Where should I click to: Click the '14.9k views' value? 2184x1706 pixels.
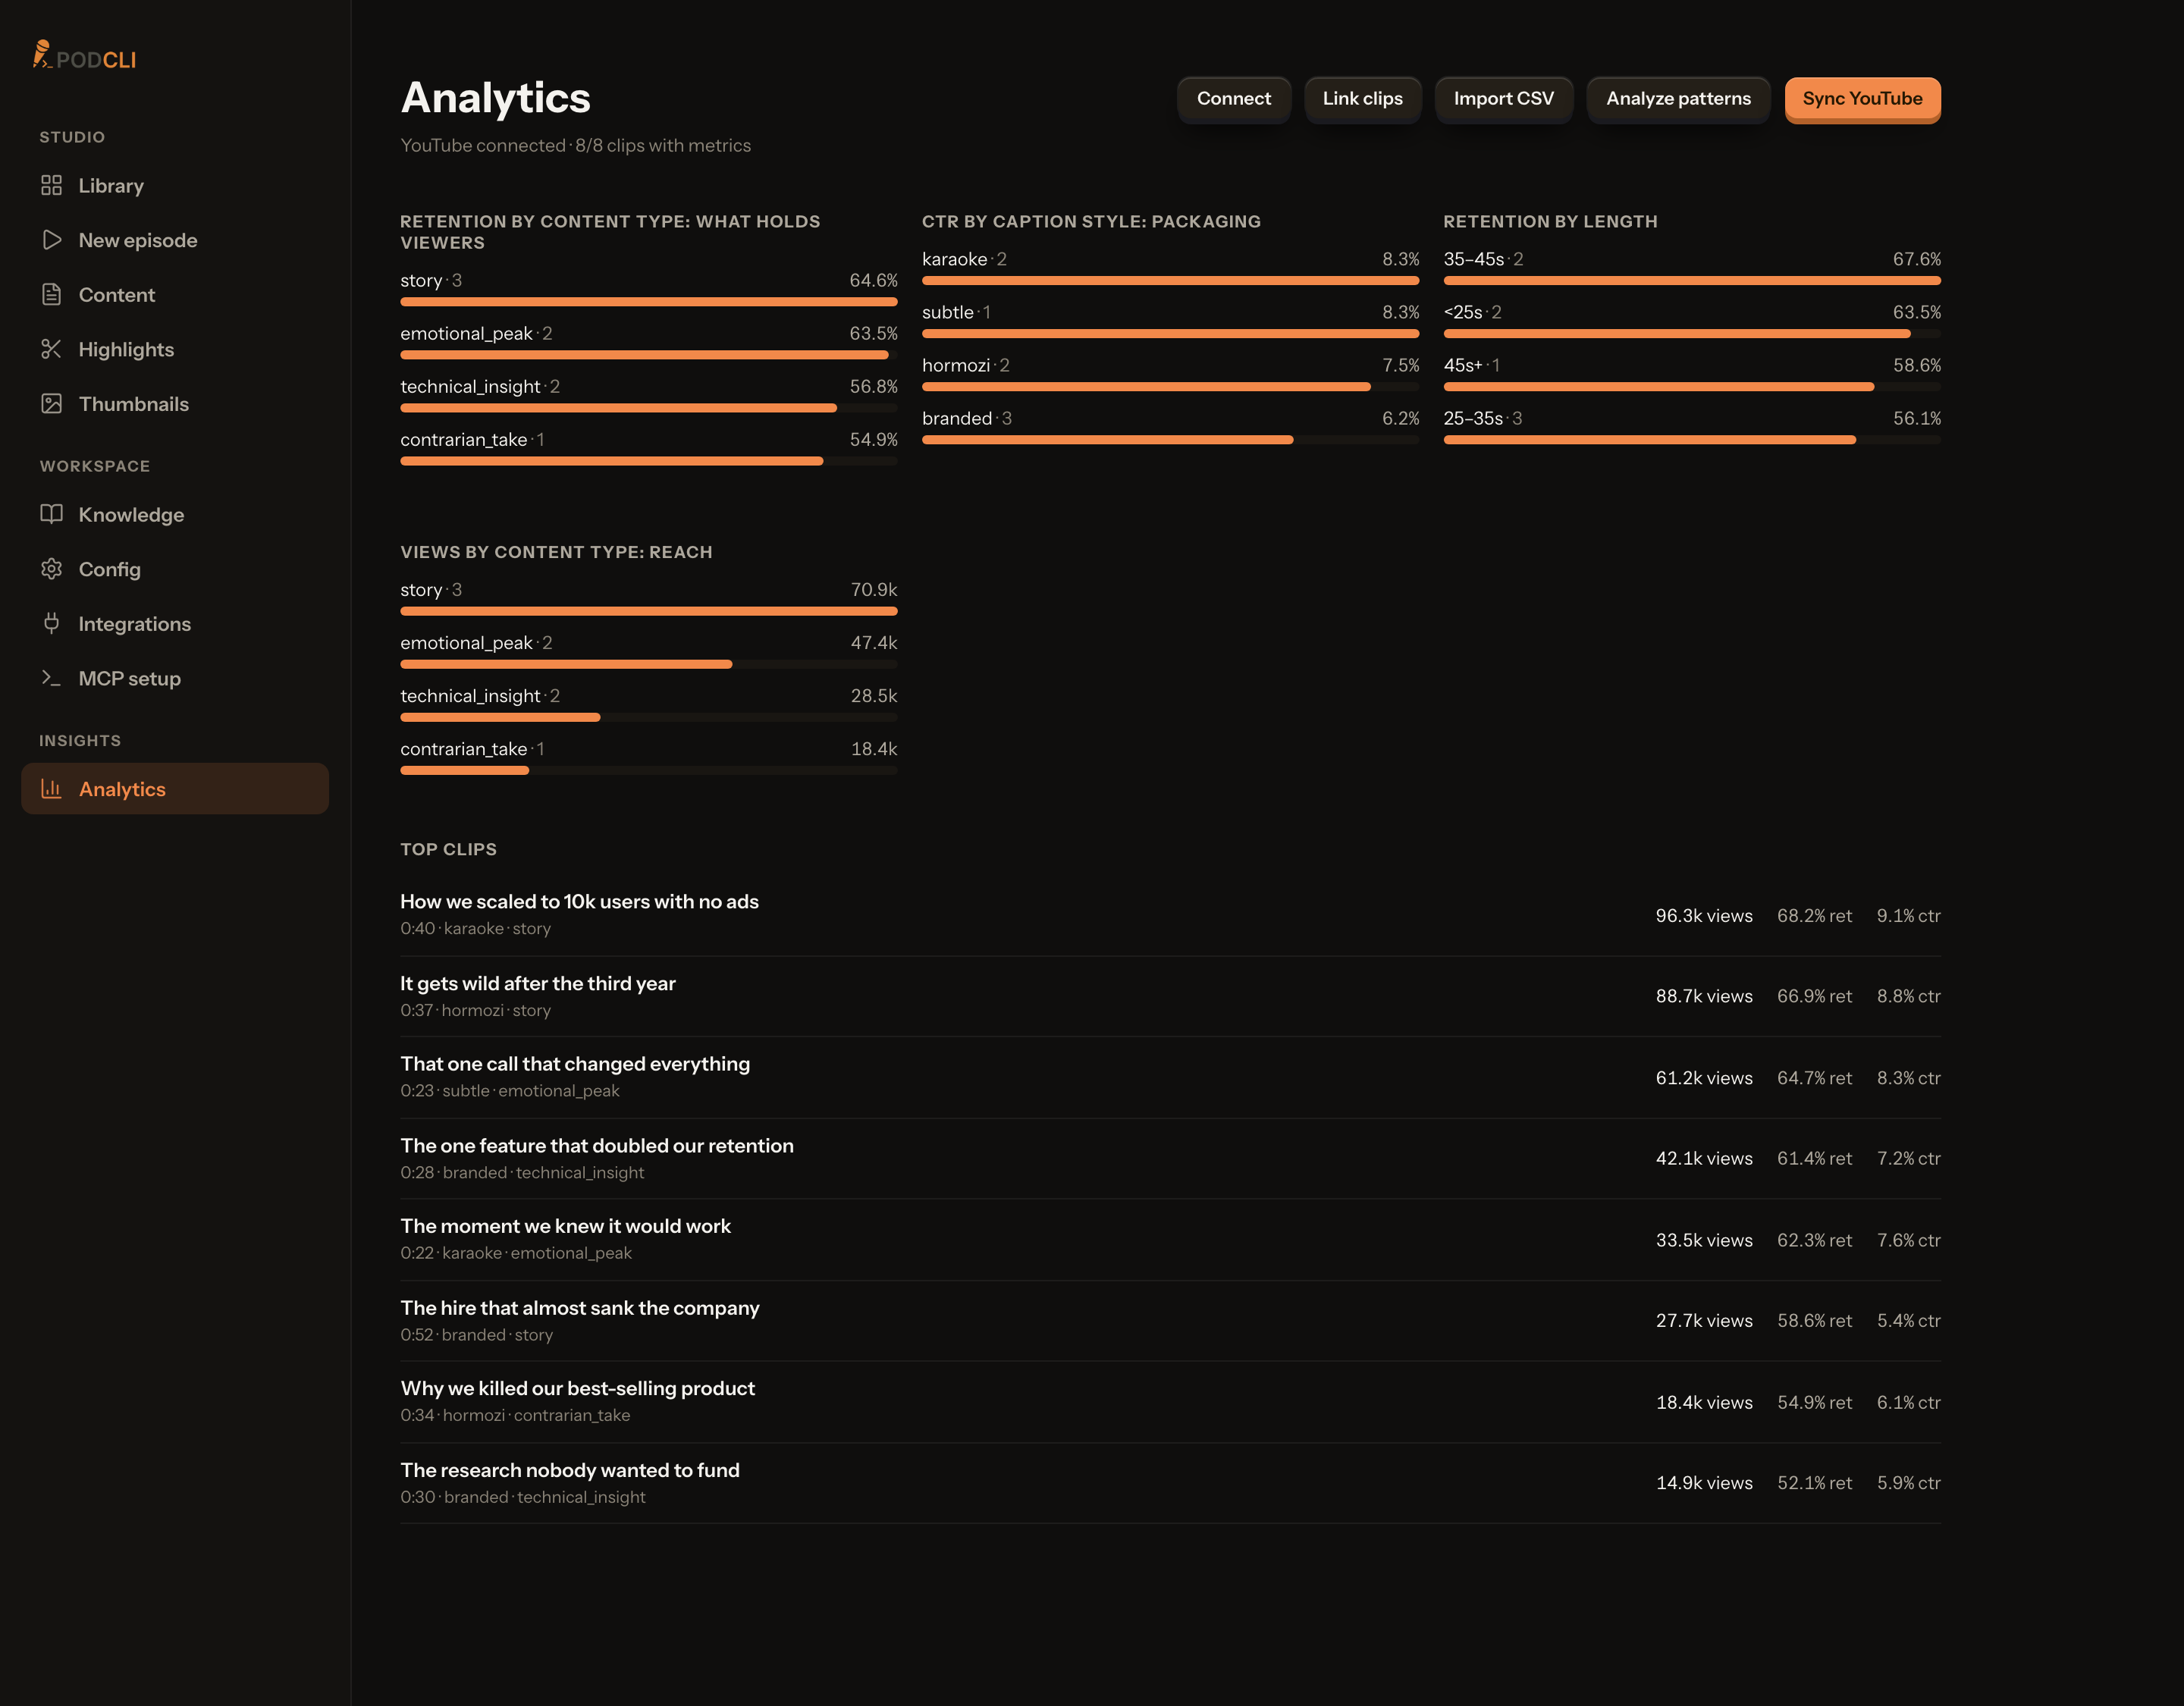(x=1704, y=1482)
